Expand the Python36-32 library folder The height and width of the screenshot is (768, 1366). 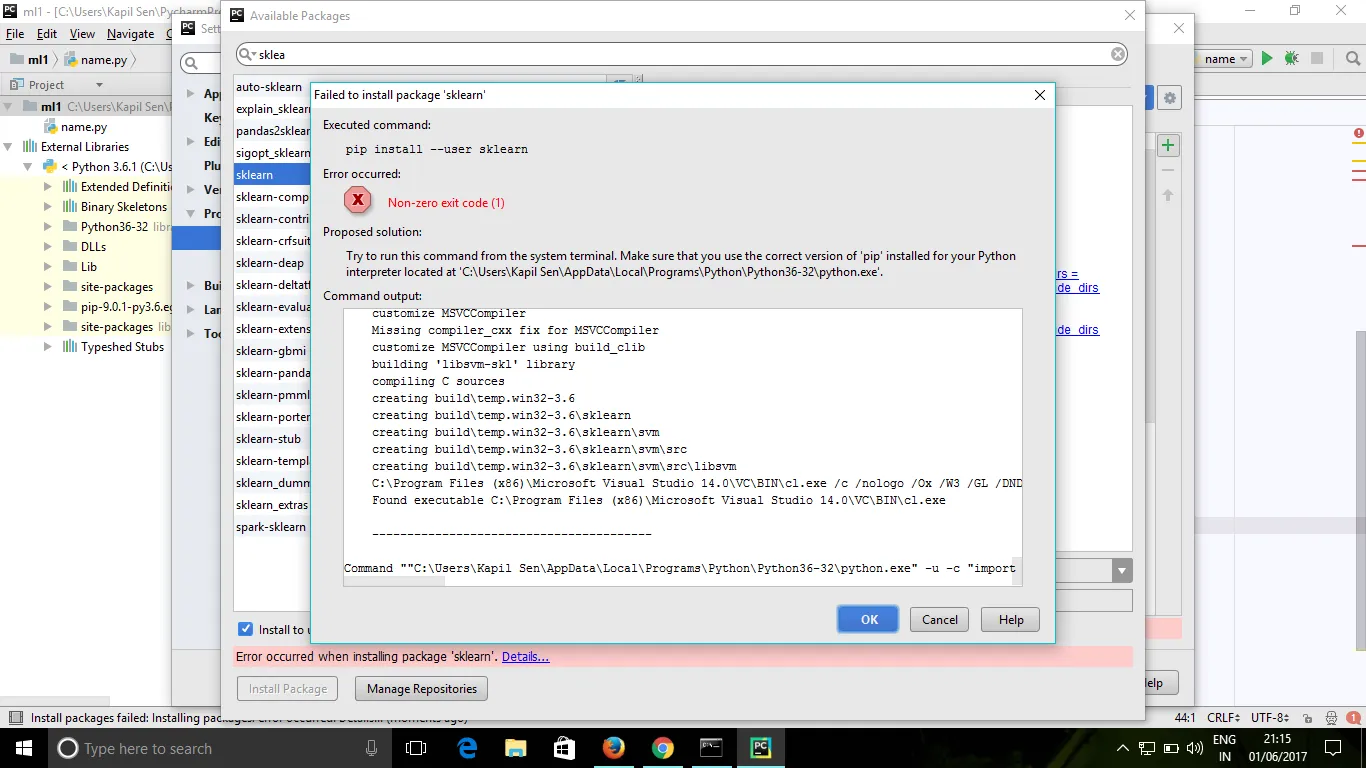click(47, 227)
